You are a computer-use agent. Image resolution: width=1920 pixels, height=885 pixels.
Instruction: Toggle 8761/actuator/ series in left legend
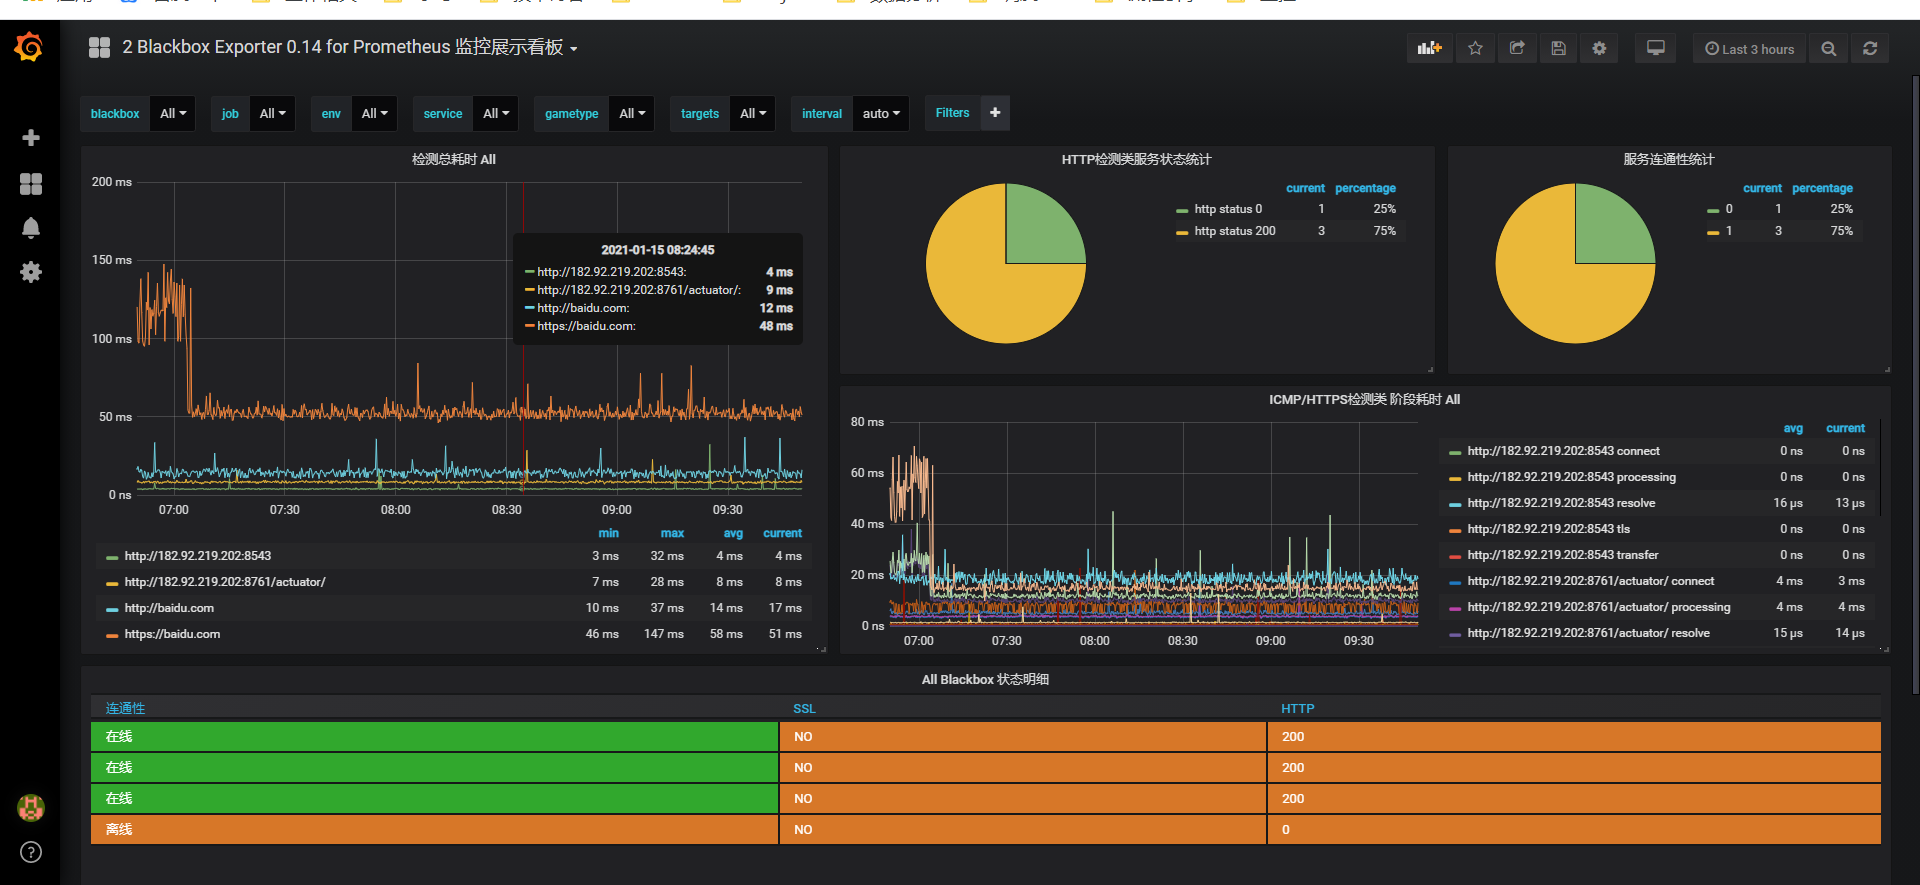(225, 582)
